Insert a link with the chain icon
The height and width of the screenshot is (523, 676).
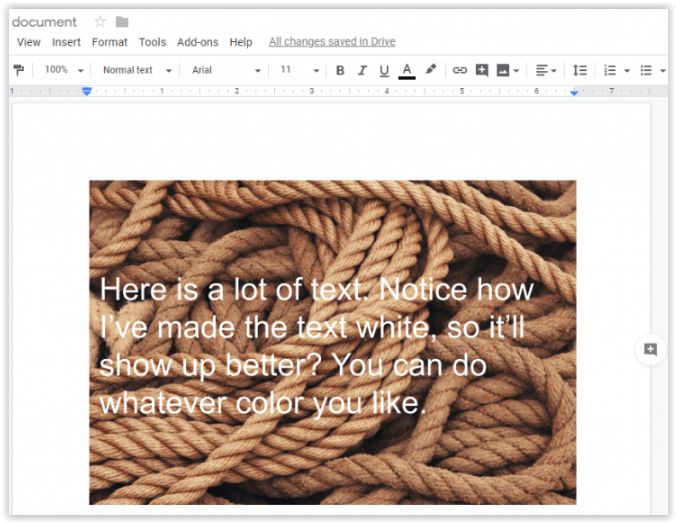(460, 70)
